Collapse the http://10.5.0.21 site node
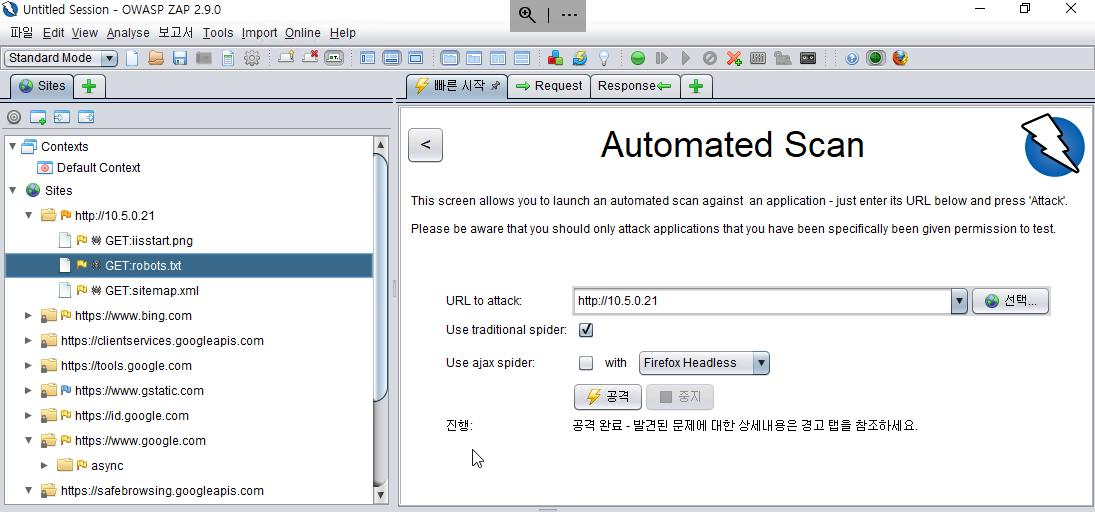The image size is (1095, 512). coord(29,215)
